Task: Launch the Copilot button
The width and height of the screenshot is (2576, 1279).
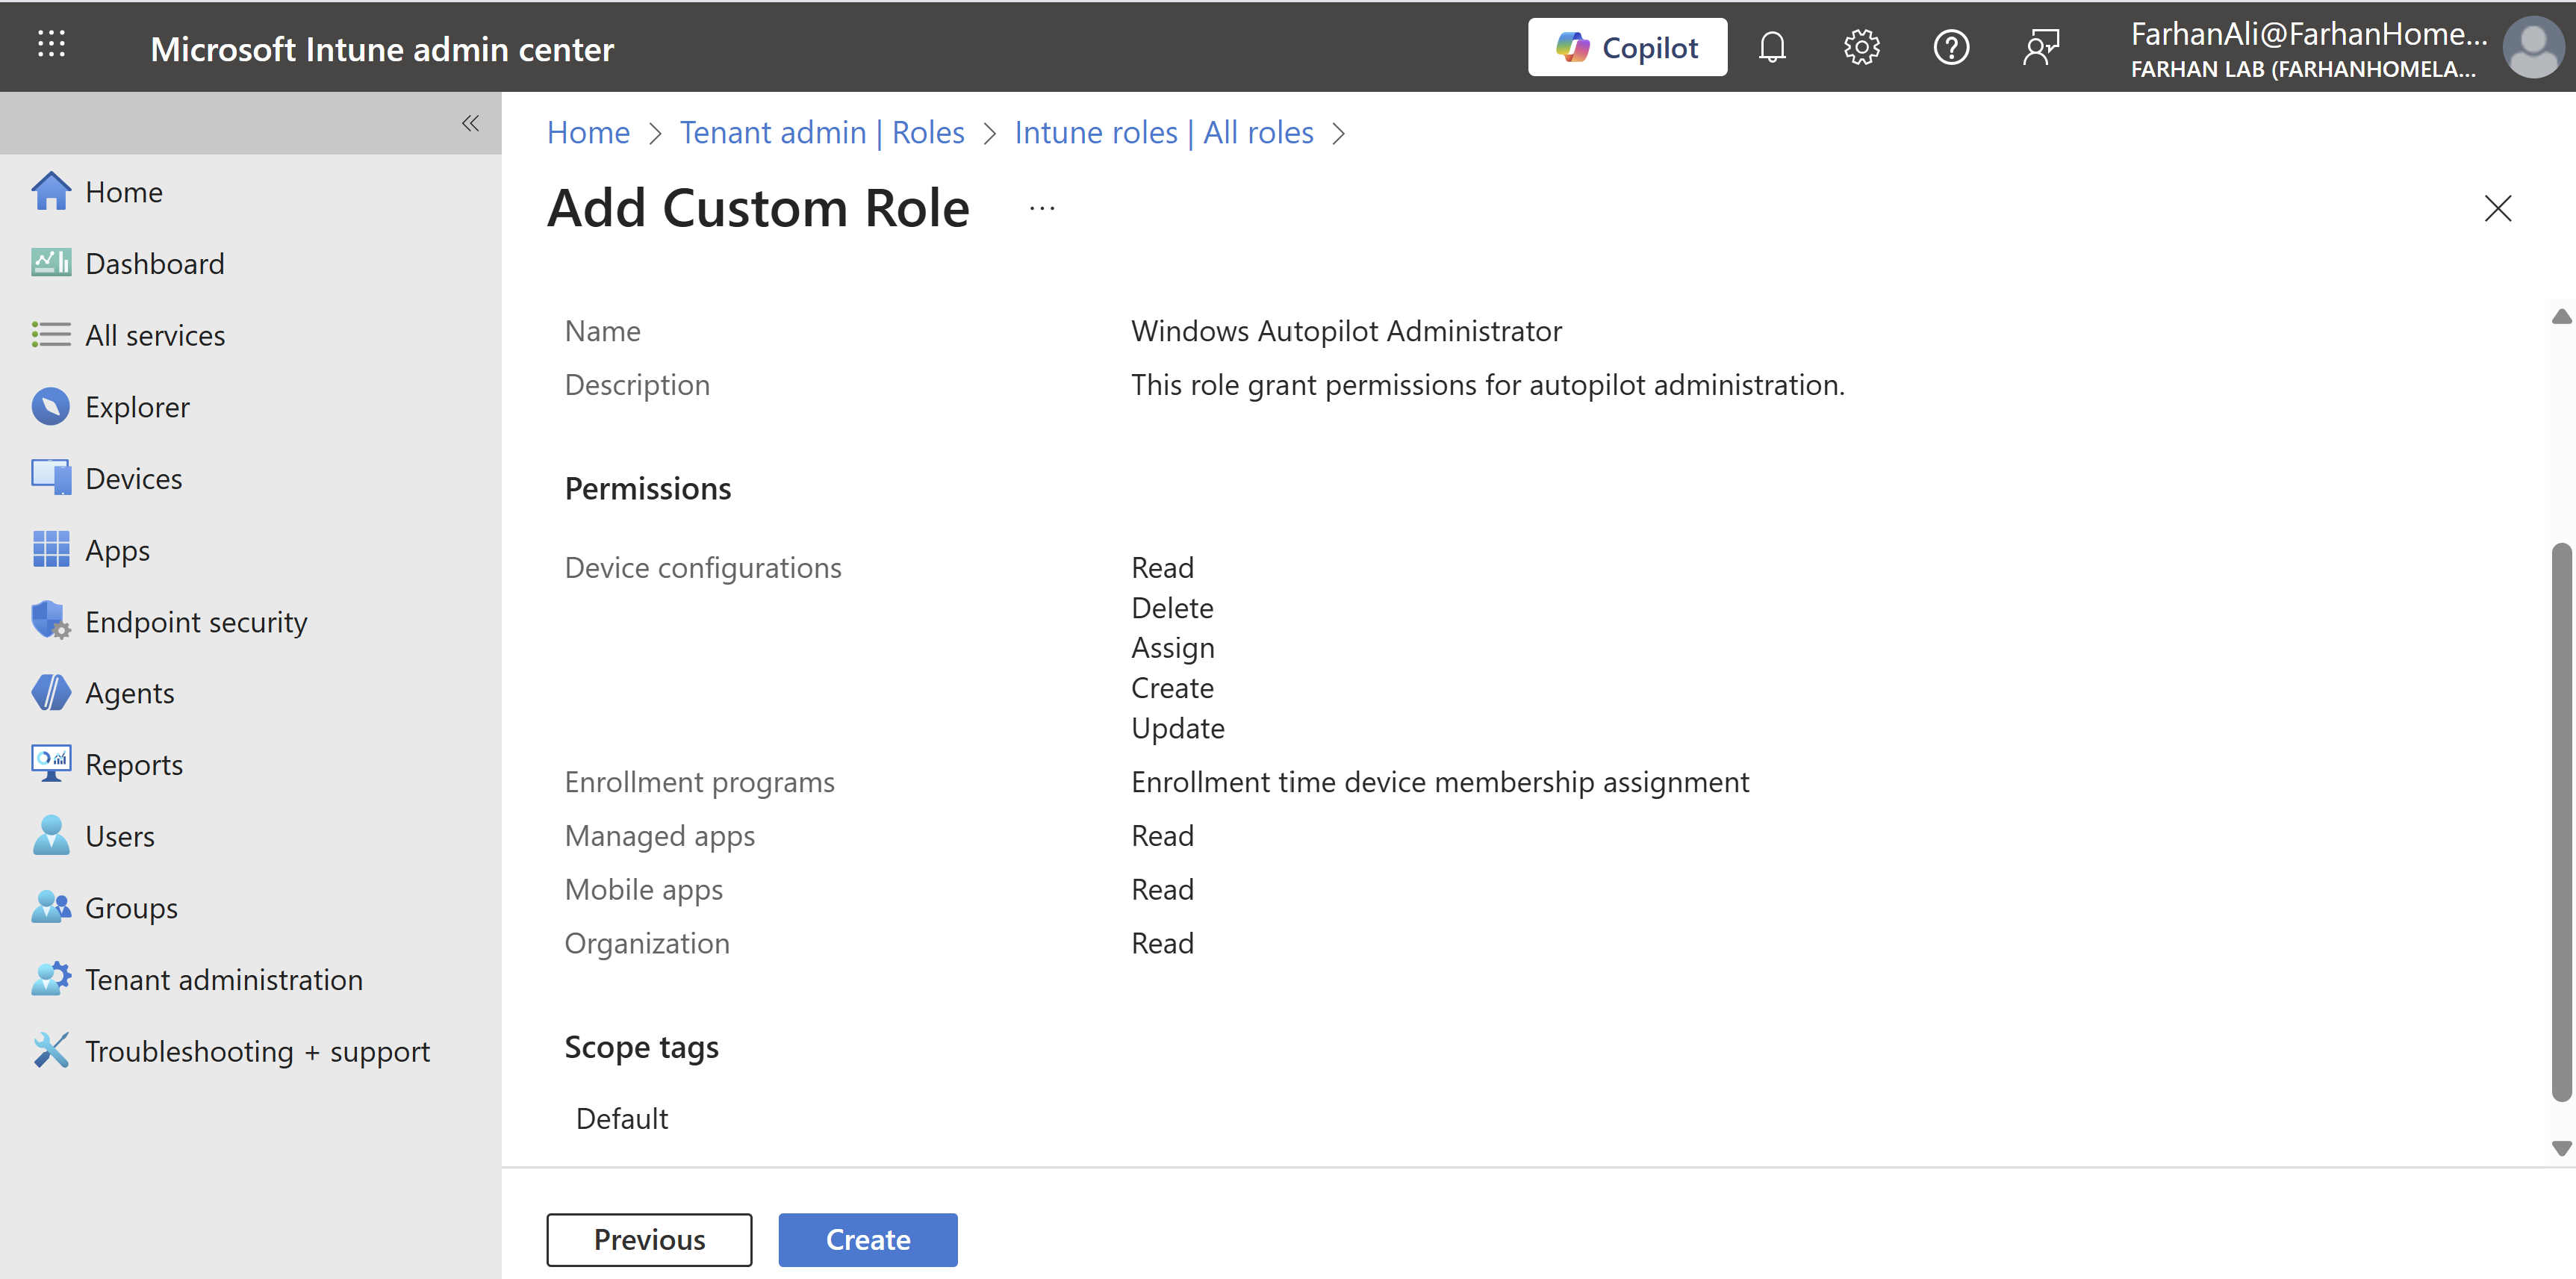Action: tap(1626, 47)
